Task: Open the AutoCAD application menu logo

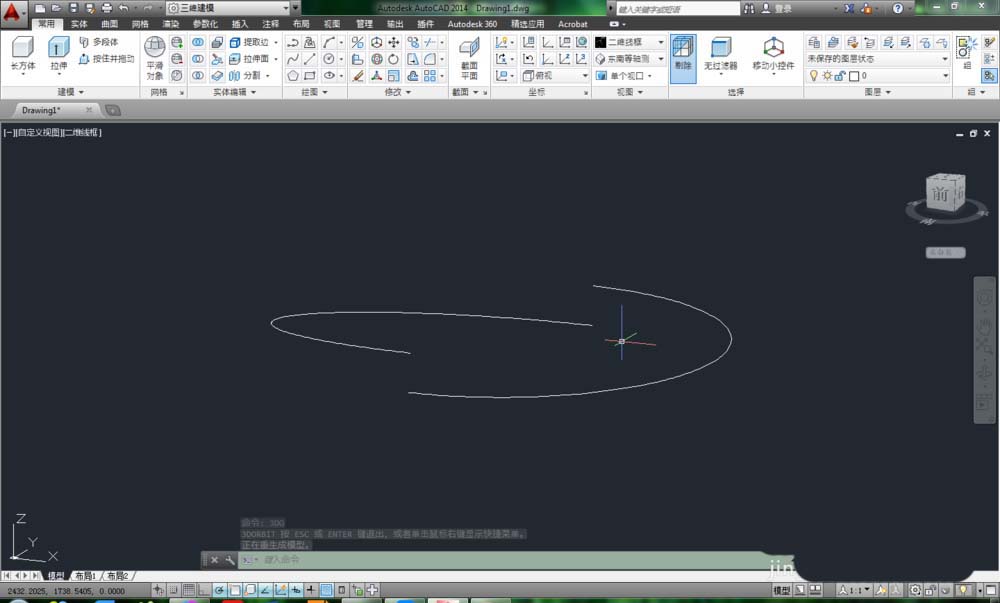Action: (x=13, y=14)
